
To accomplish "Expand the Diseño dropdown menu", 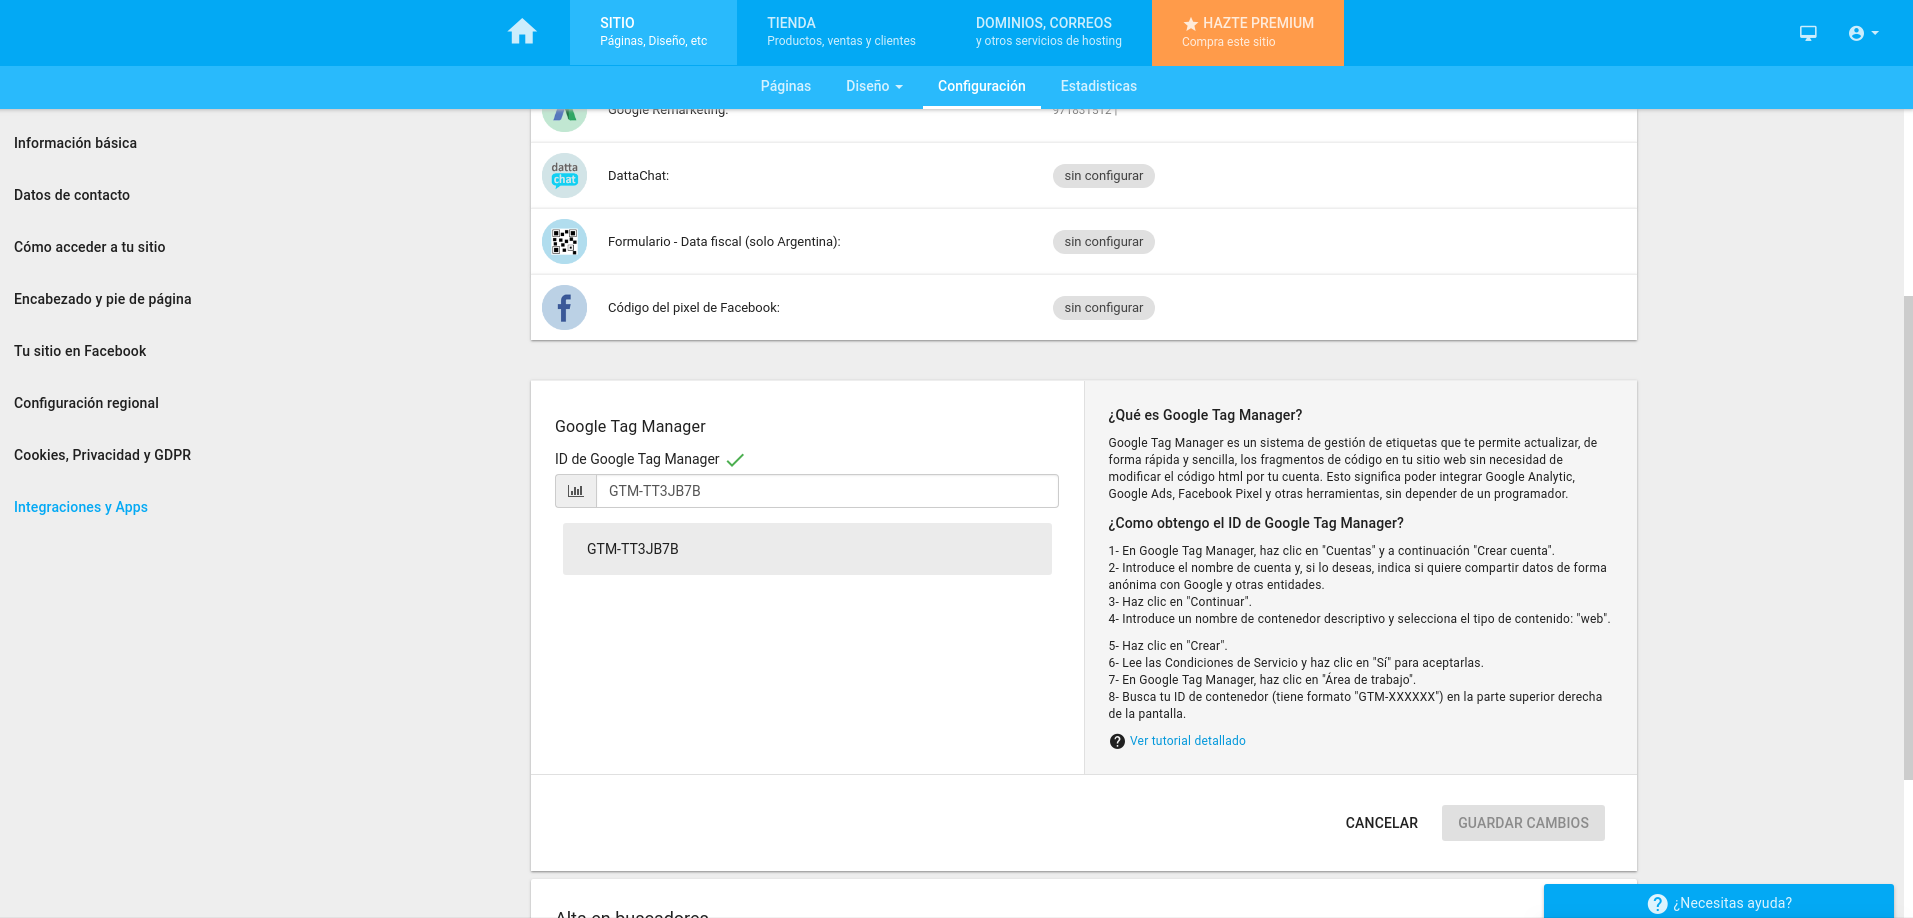I will [874, 86].
